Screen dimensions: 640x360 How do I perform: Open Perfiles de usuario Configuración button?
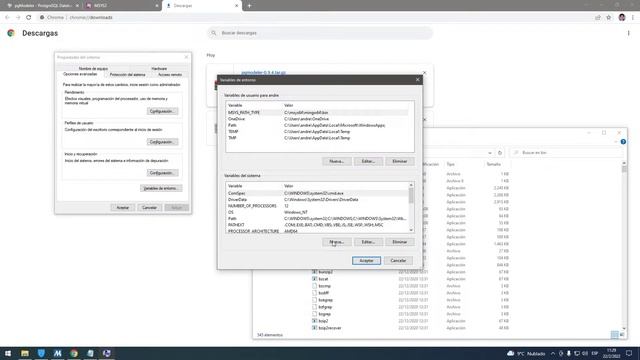click(162, 142)
